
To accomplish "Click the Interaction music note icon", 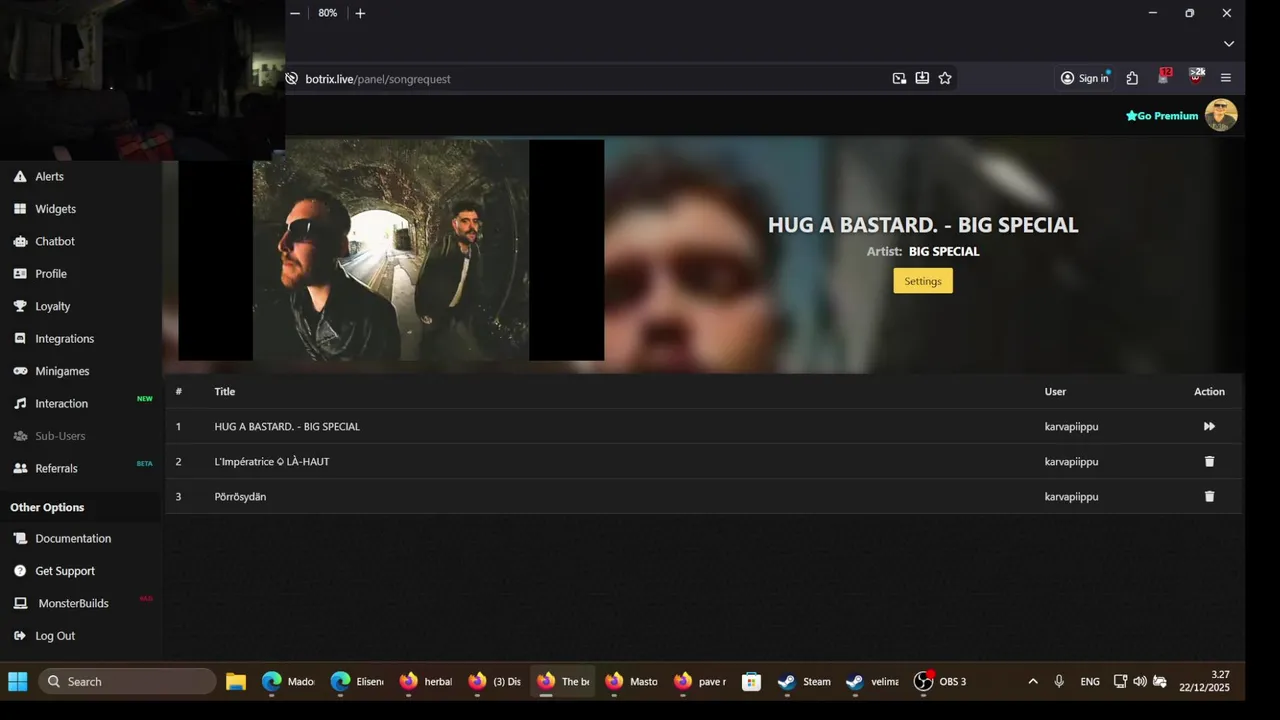I will 20,404.
